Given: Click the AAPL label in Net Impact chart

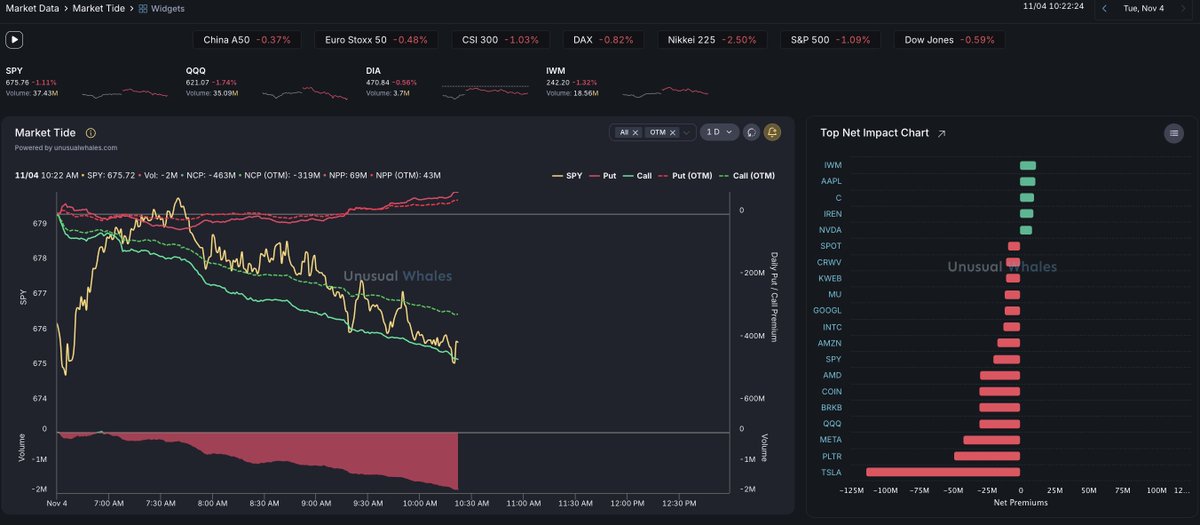Looking at the screenshot, I should pyautogui.click(x=830, y=181).
